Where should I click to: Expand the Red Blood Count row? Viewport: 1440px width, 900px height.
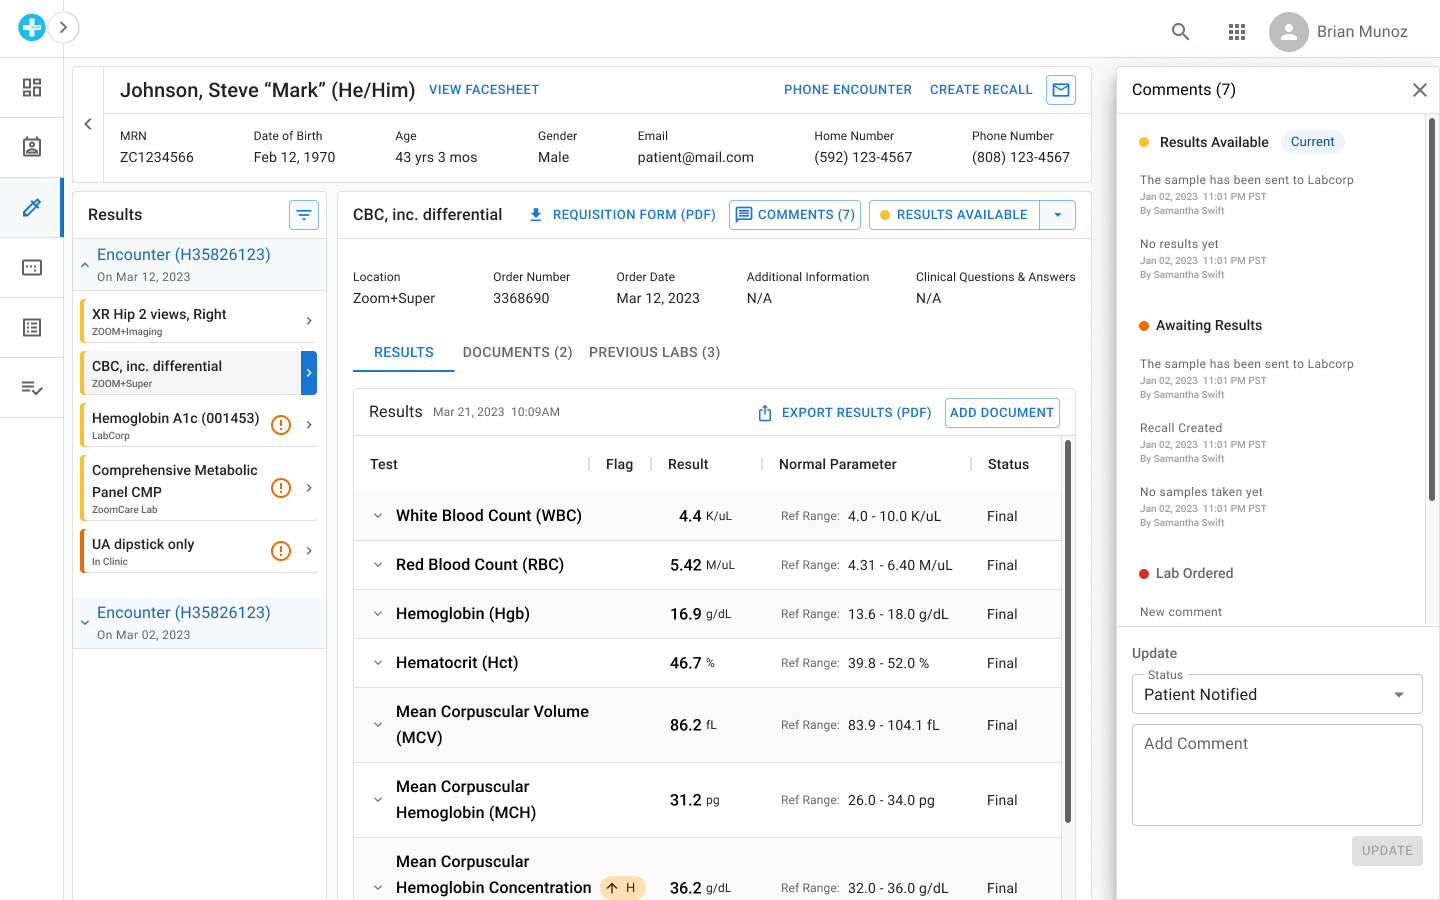pos(378,565)
